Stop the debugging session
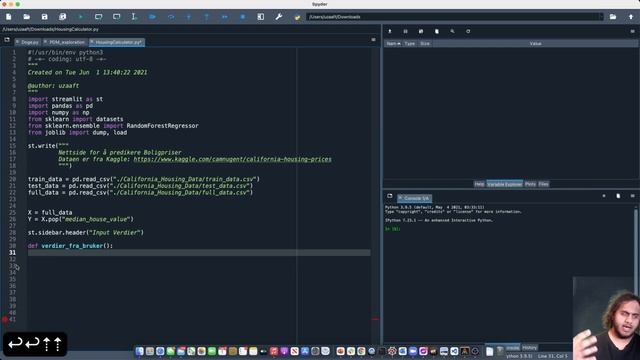Image resolution: width=640 pixels, height=360 pixels. coord(242,17)
